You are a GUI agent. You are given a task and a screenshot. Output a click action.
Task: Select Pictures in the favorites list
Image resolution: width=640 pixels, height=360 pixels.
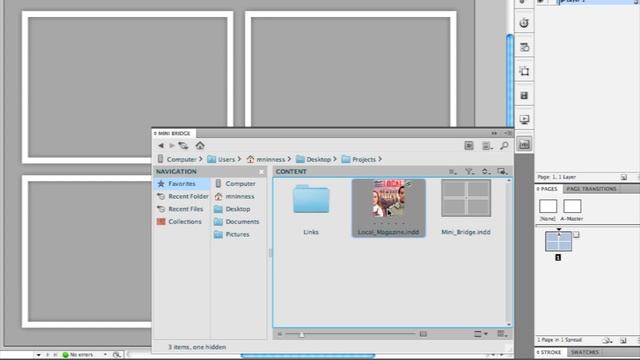tap(232, 234)
